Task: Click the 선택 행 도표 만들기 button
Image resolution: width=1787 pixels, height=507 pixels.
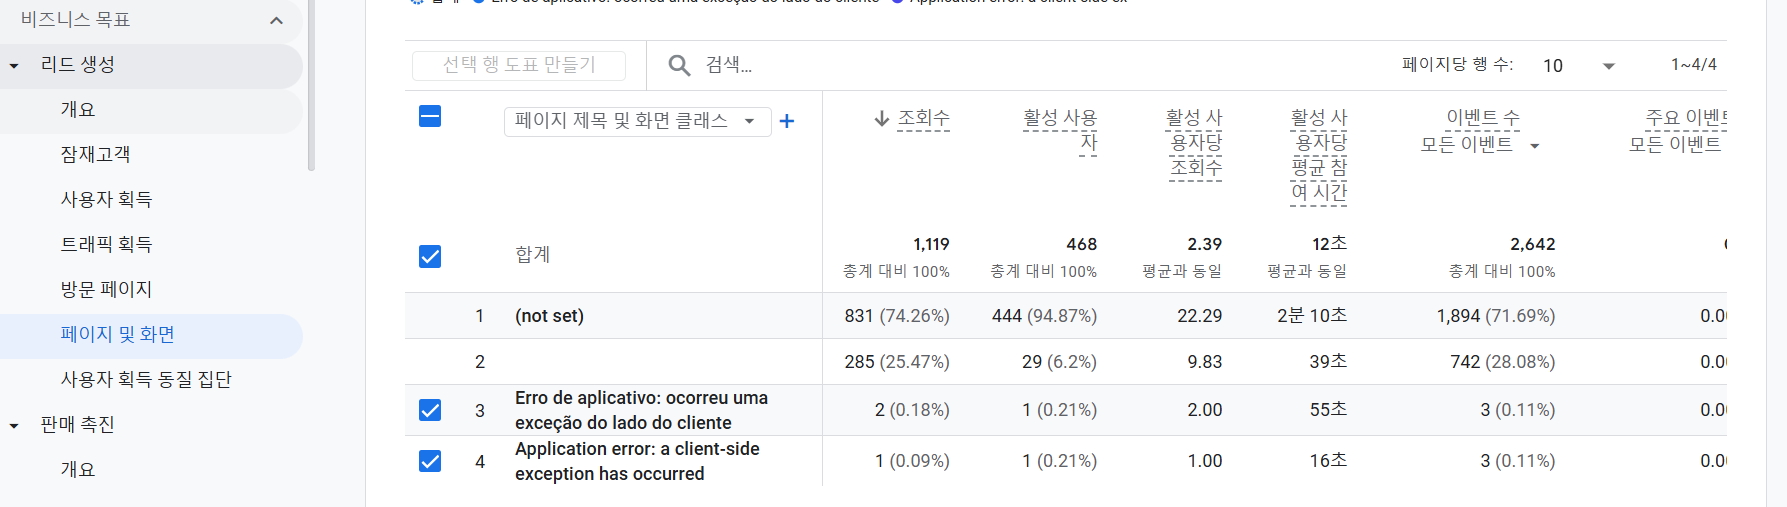Action: pos(519,65)
